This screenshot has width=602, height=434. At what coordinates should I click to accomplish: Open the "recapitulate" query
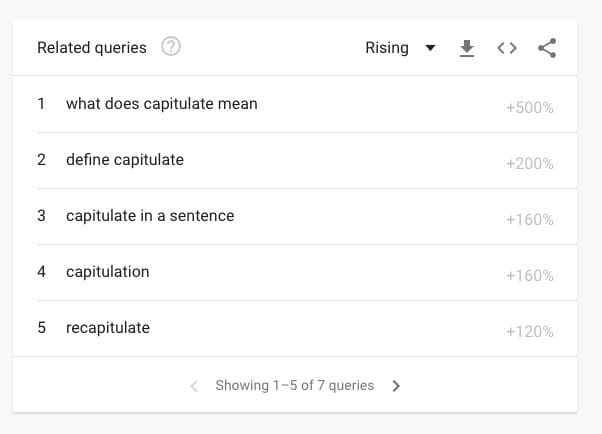pos(107,328)
